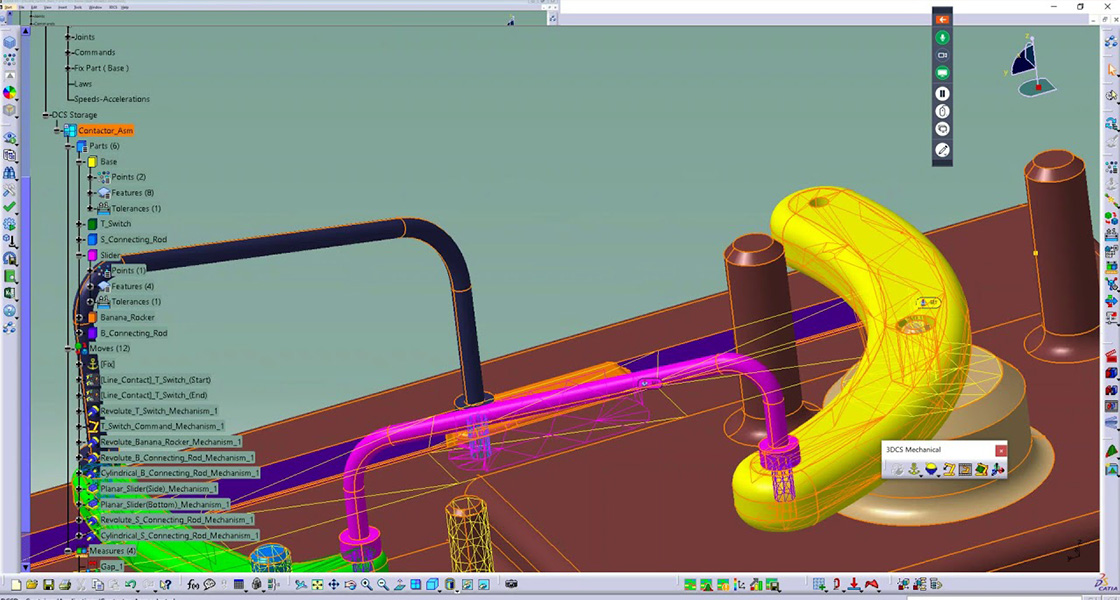Open the Insert menu
This screenshot has width=1120, height=600.
(x=63, y=7)
